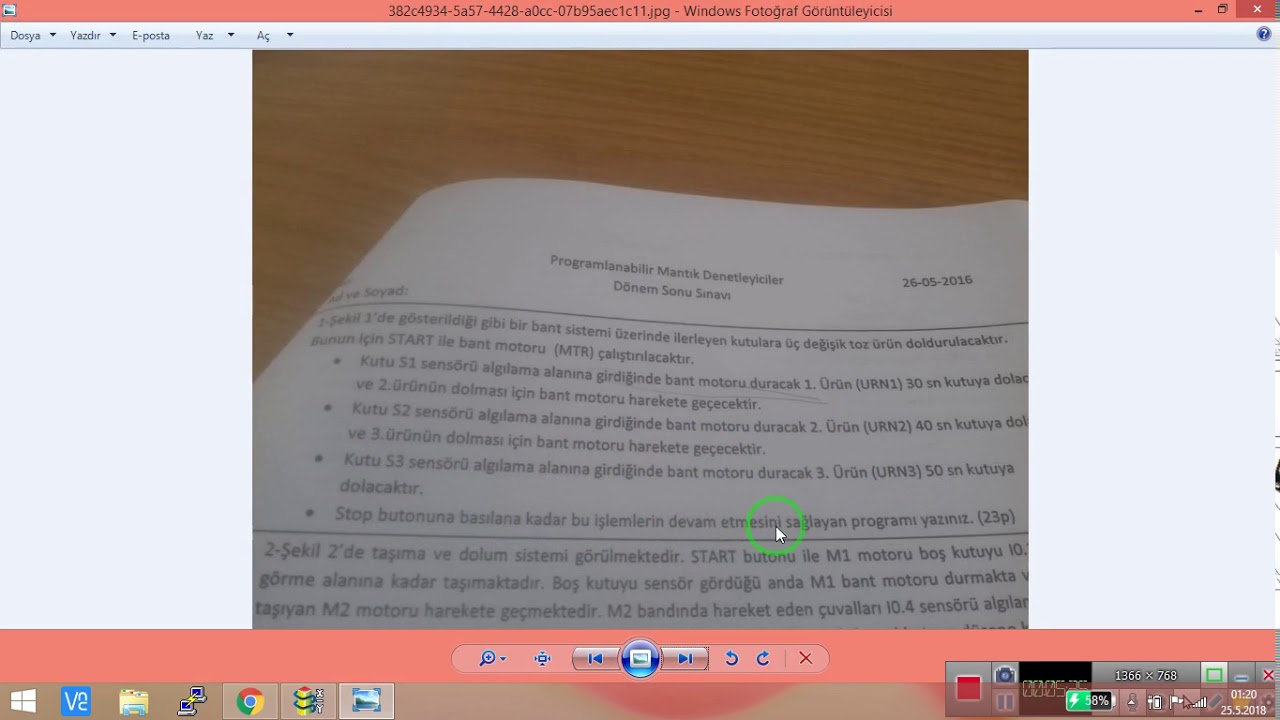Open the Windows Start button
This screenshot has height=720, width=1280.
(23, 701)
